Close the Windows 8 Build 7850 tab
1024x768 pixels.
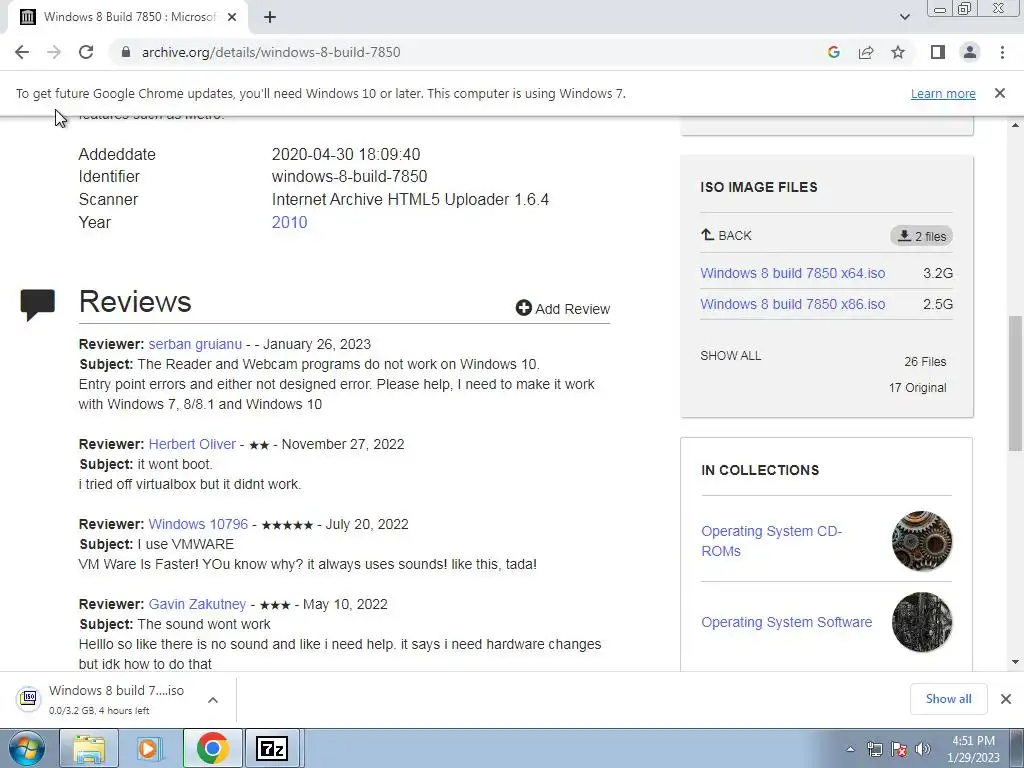(232, 17)
